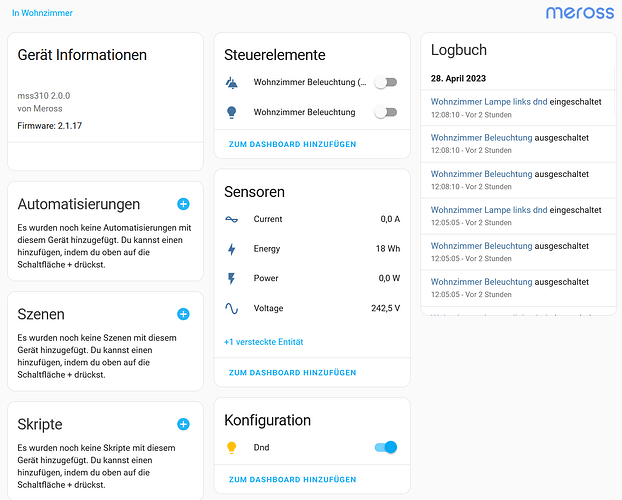Image resolution: width=622 pixels, height=500 pixels.
Task: Click the add Automatisierungen plus icon
Action: 183,204
